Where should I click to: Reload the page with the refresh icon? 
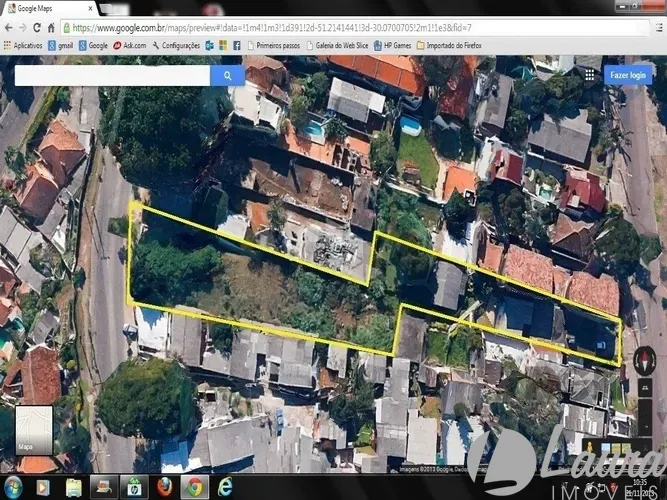(37, 28)
